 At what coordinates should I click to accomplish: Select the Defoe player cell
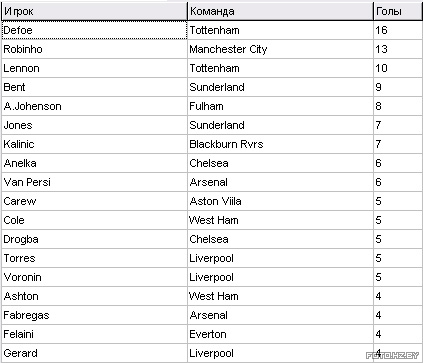(x=94, y=30)
